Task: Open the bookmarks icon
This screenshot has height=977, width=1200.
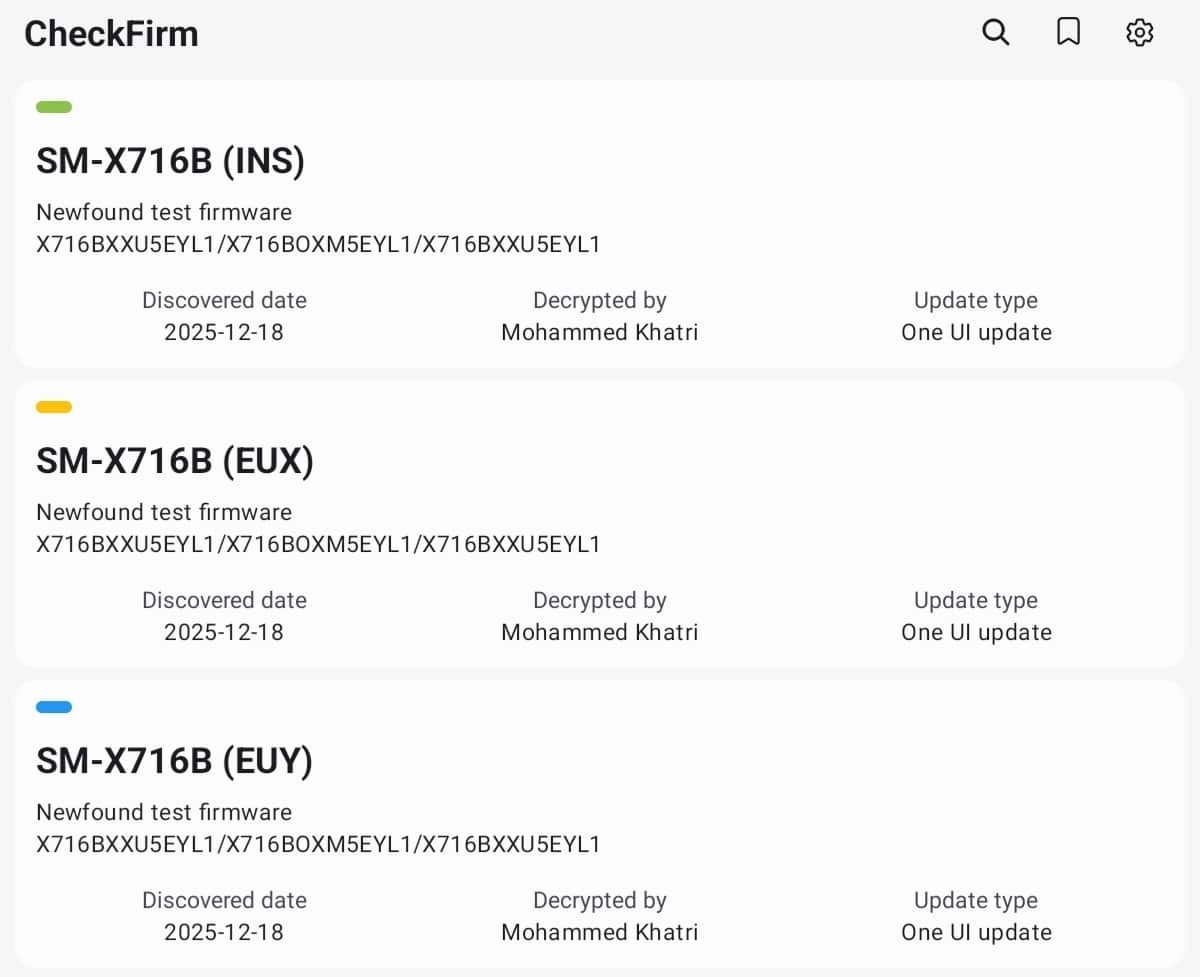Action: (1068, 33)
